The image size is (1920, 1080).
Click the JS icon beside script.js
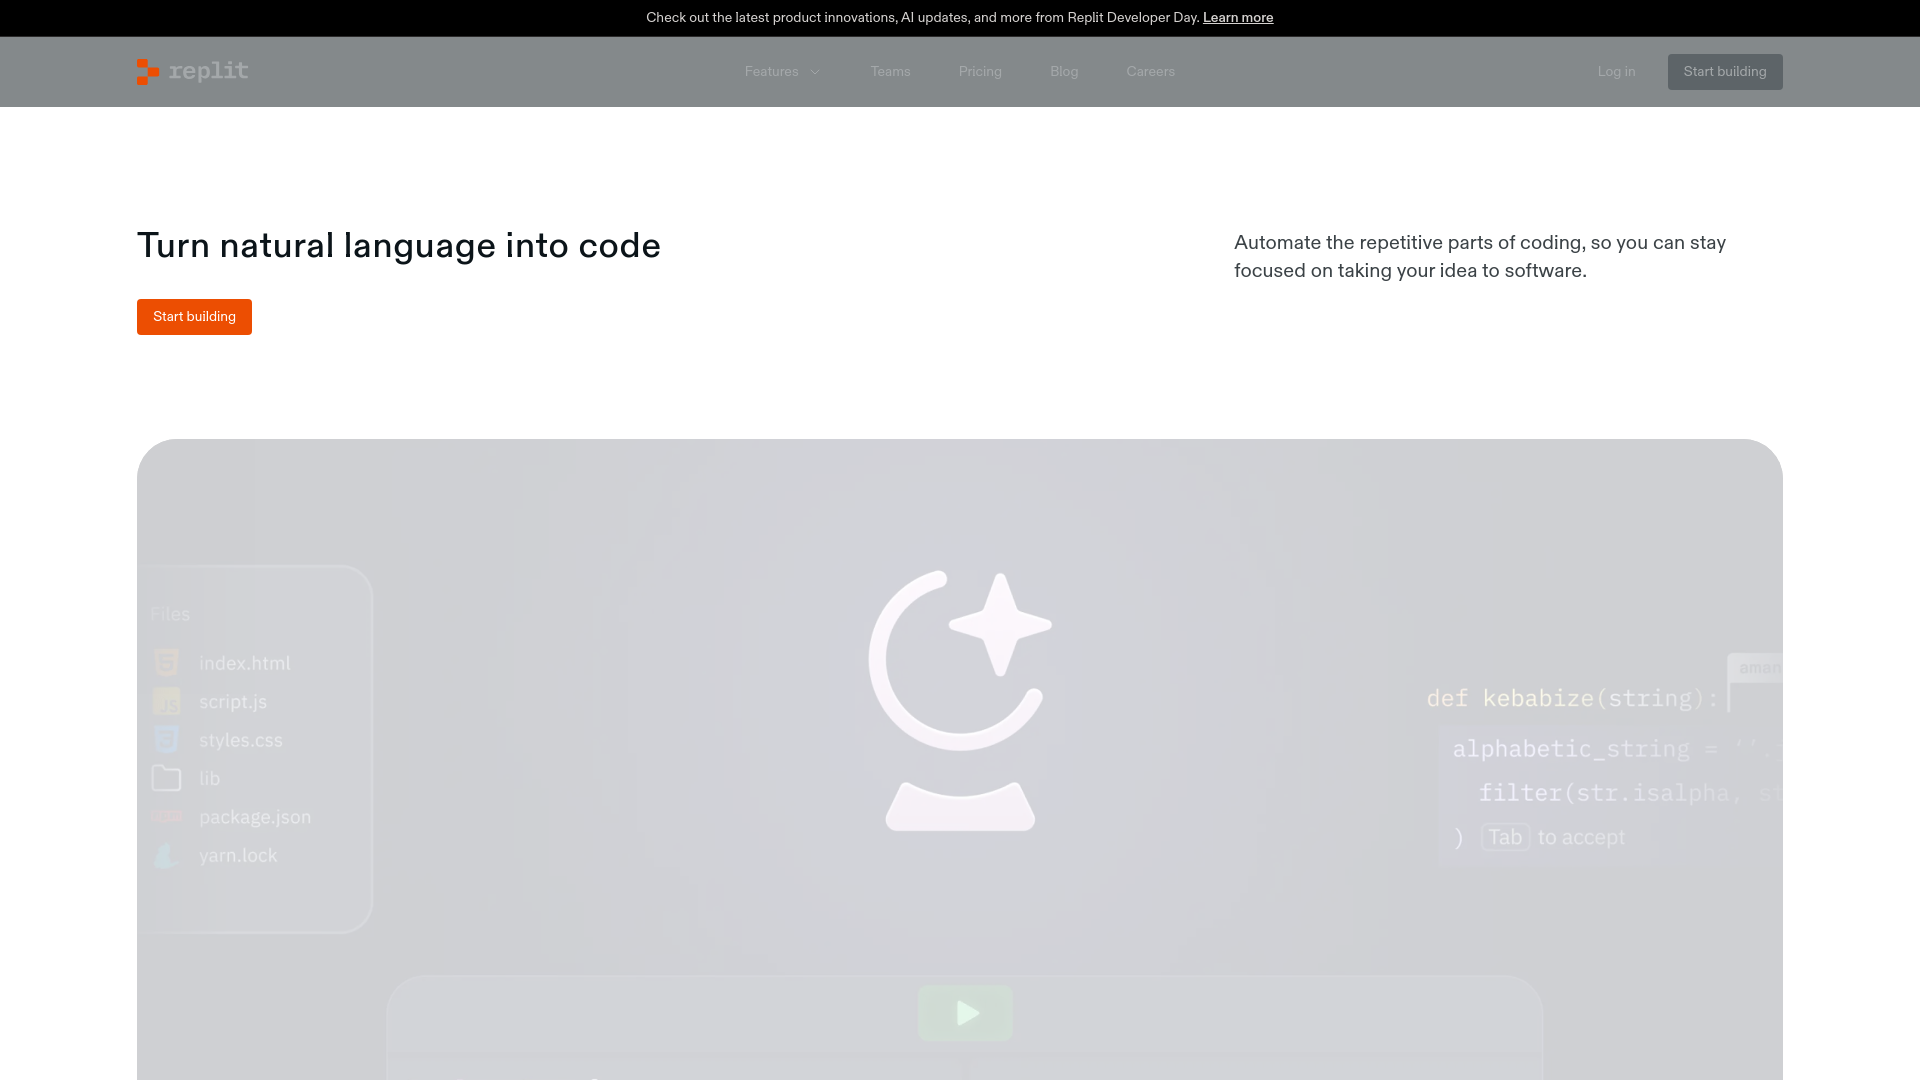[166, 702]
